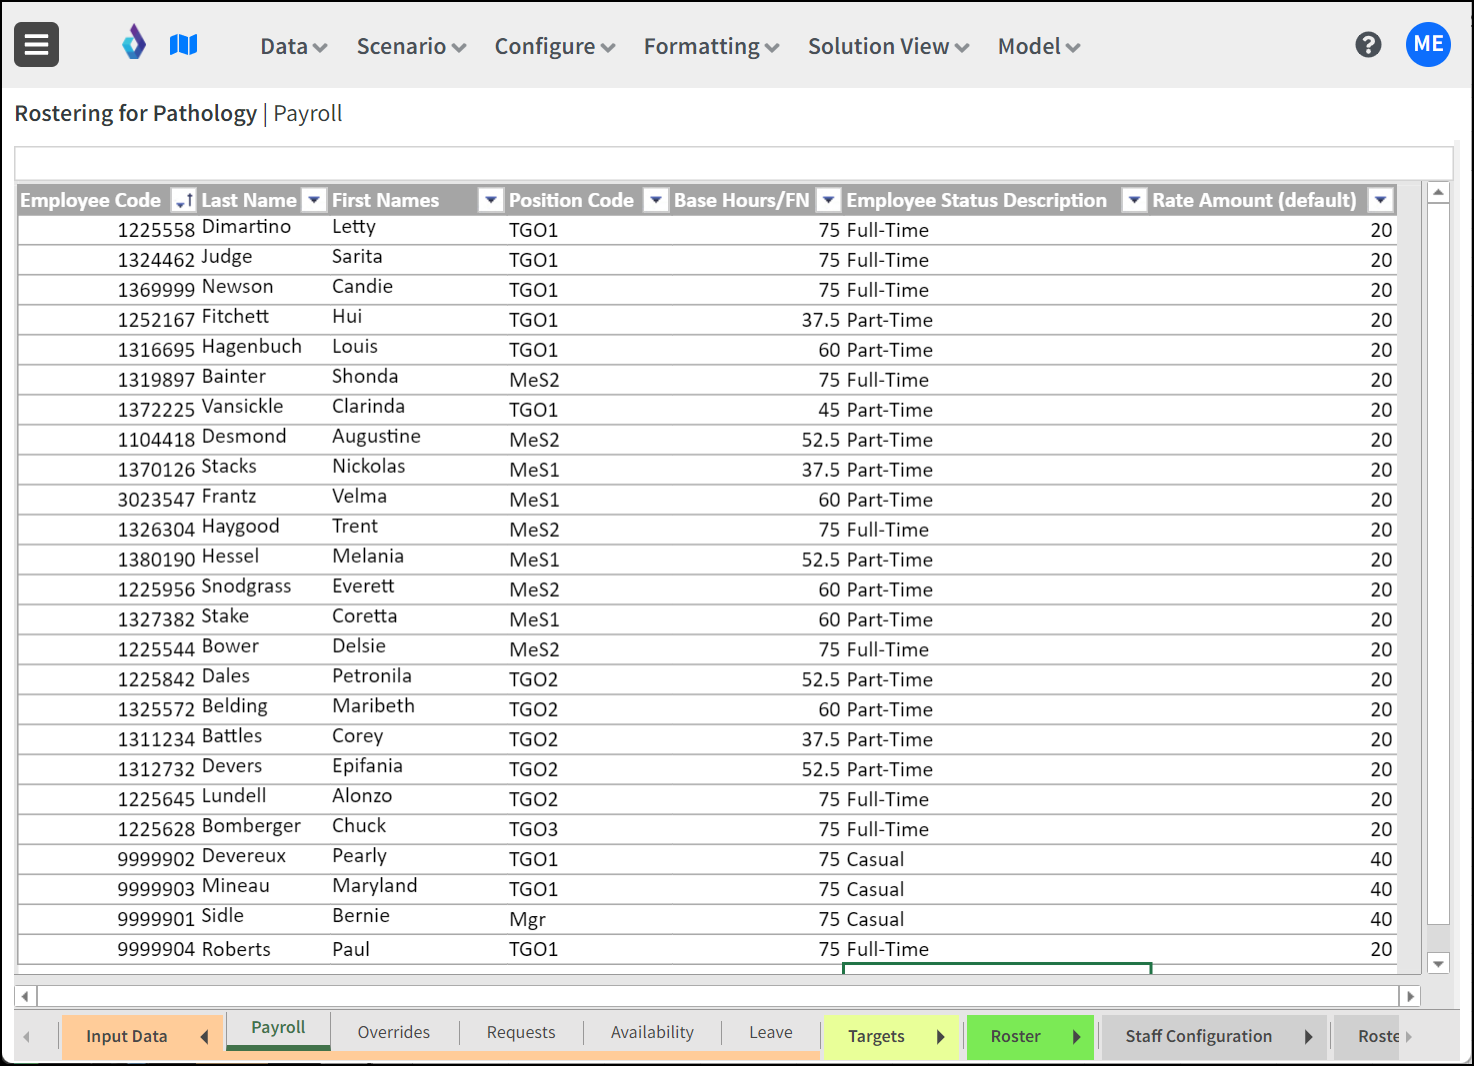Click the vertical scrollbar down arrow
The width and height of the screenshot is (1474, 1066).
[1438, 964]
